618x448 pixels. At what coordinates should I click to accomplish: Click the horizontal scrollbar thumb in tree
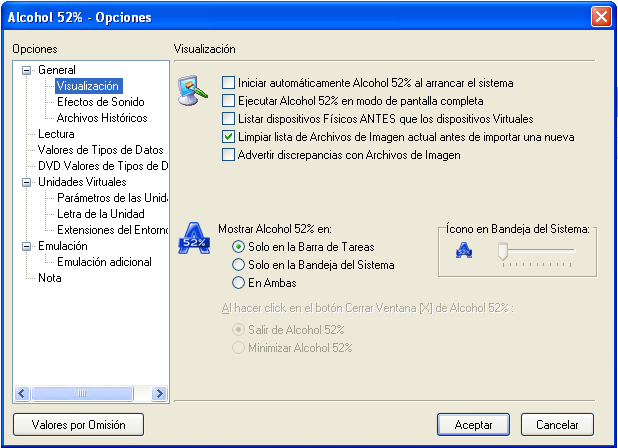pyautogui.click(x=82, y=393)
